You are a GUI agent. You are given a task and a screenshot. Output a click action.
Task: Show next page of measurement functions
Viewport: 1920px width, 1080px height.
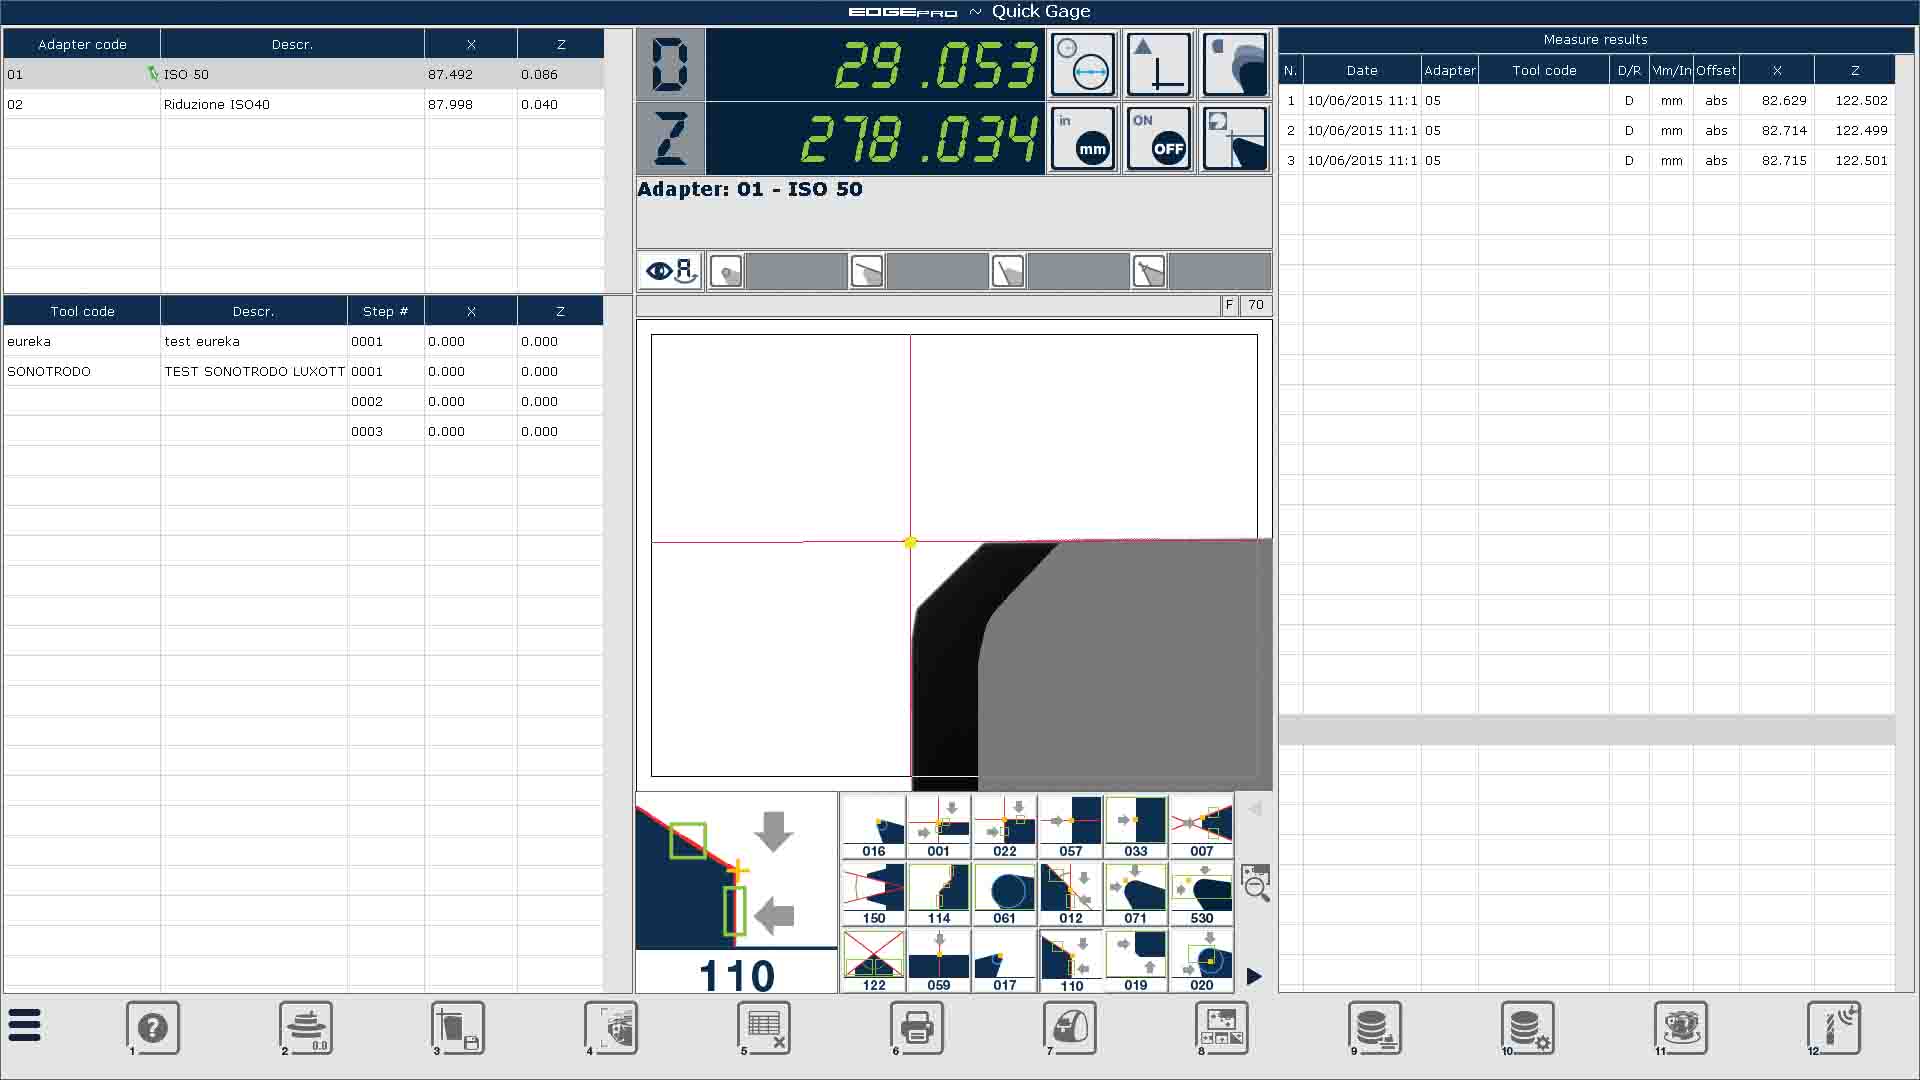click(x=1254, y=976)
